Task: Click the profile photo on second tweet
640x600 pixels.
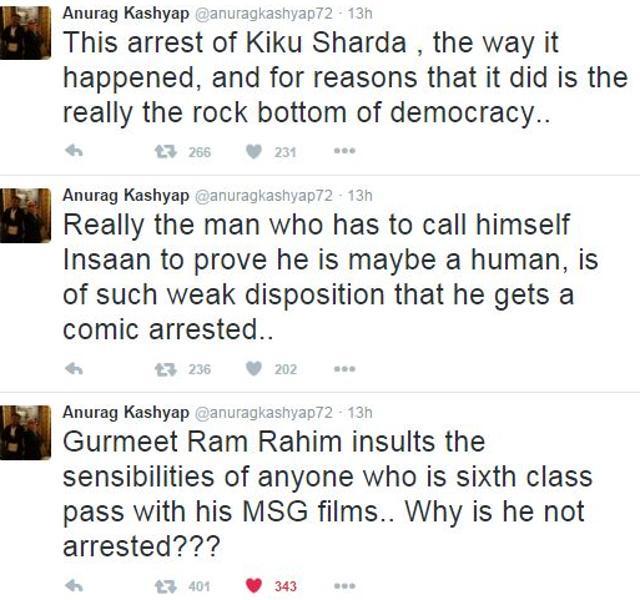Action: (25, 213)
